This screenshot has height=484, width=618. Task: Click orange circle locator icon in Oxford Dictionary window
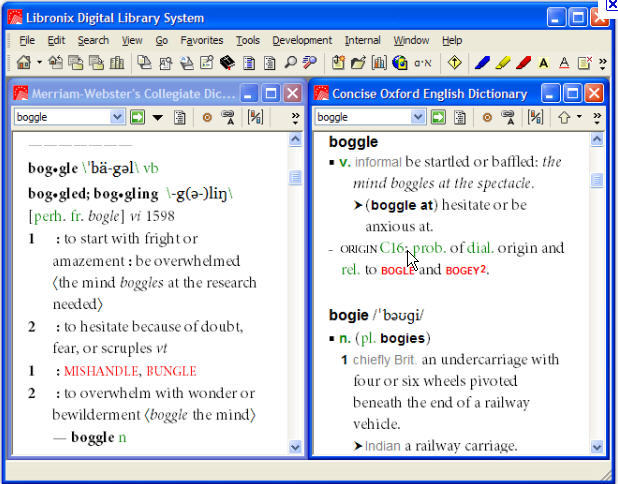(487, 117)
